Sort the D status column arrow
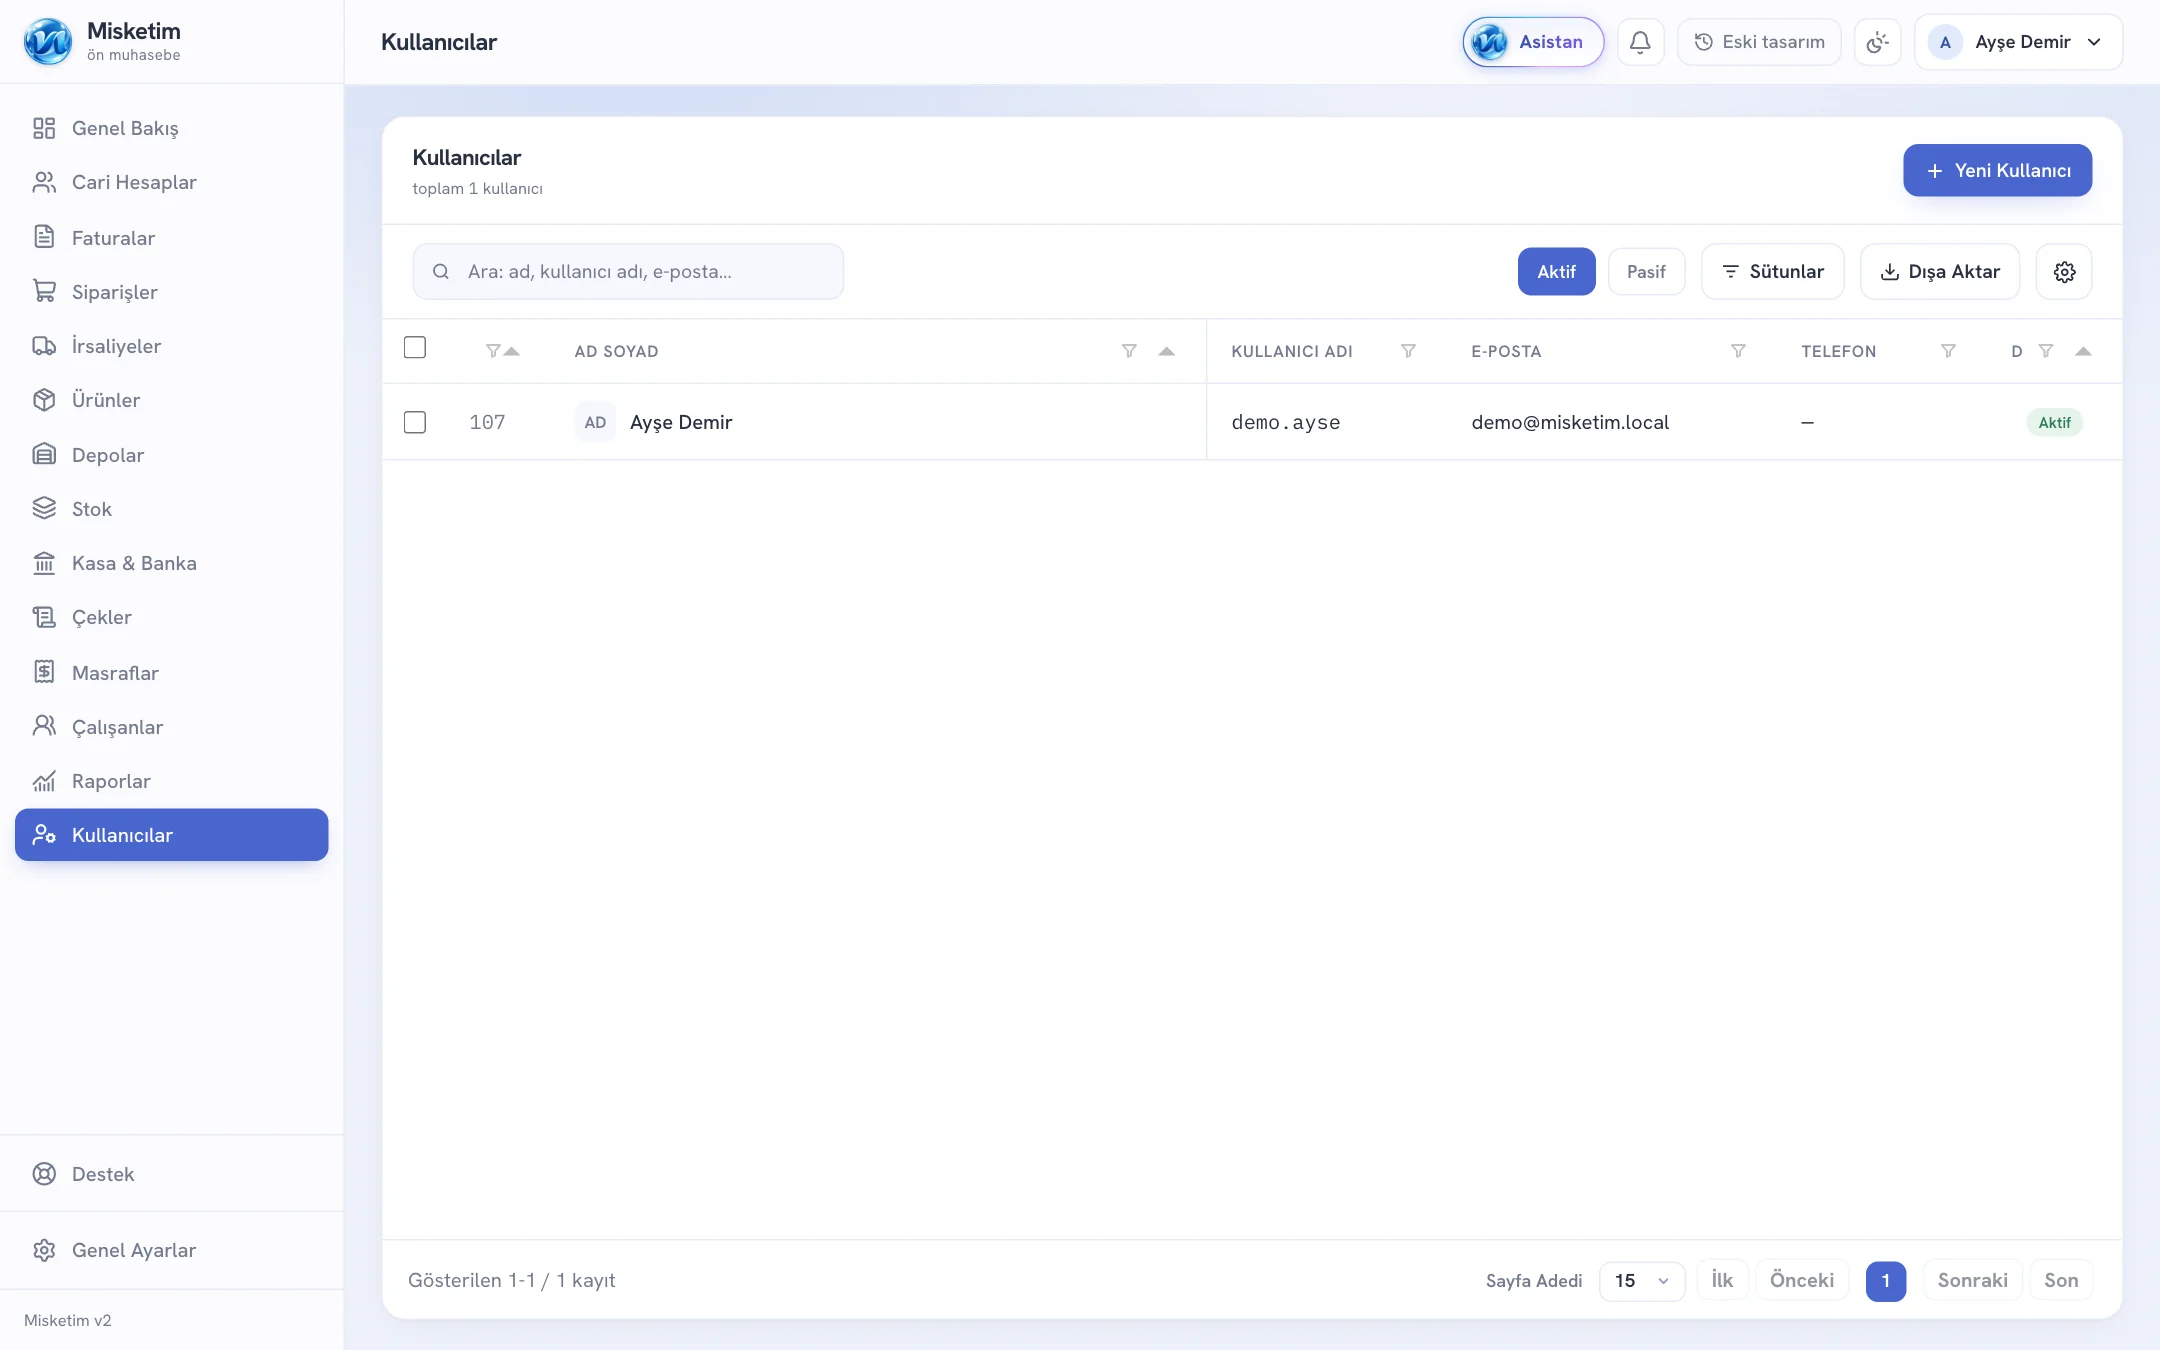 pos(2083,351)
